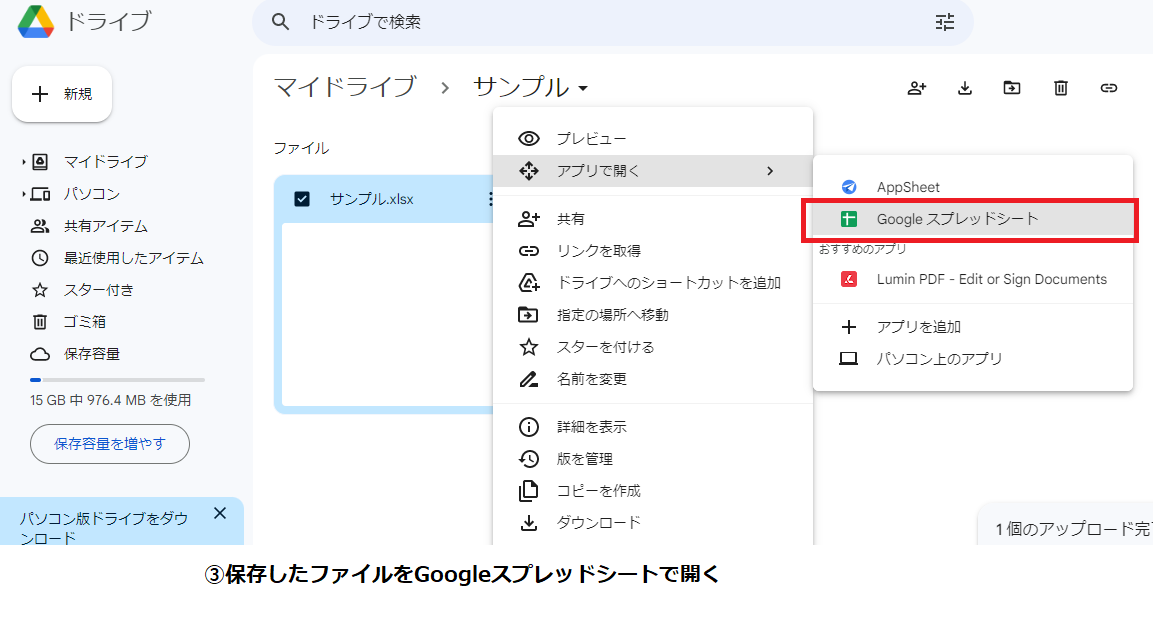The height and width of the screenshot is (641, 1153).
Task: Choose プレビュー in context menu
Action: pos(653,139)
